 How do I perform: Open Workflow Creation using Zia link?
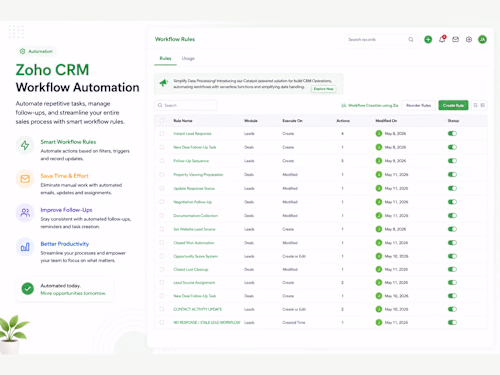click(373, 105)
